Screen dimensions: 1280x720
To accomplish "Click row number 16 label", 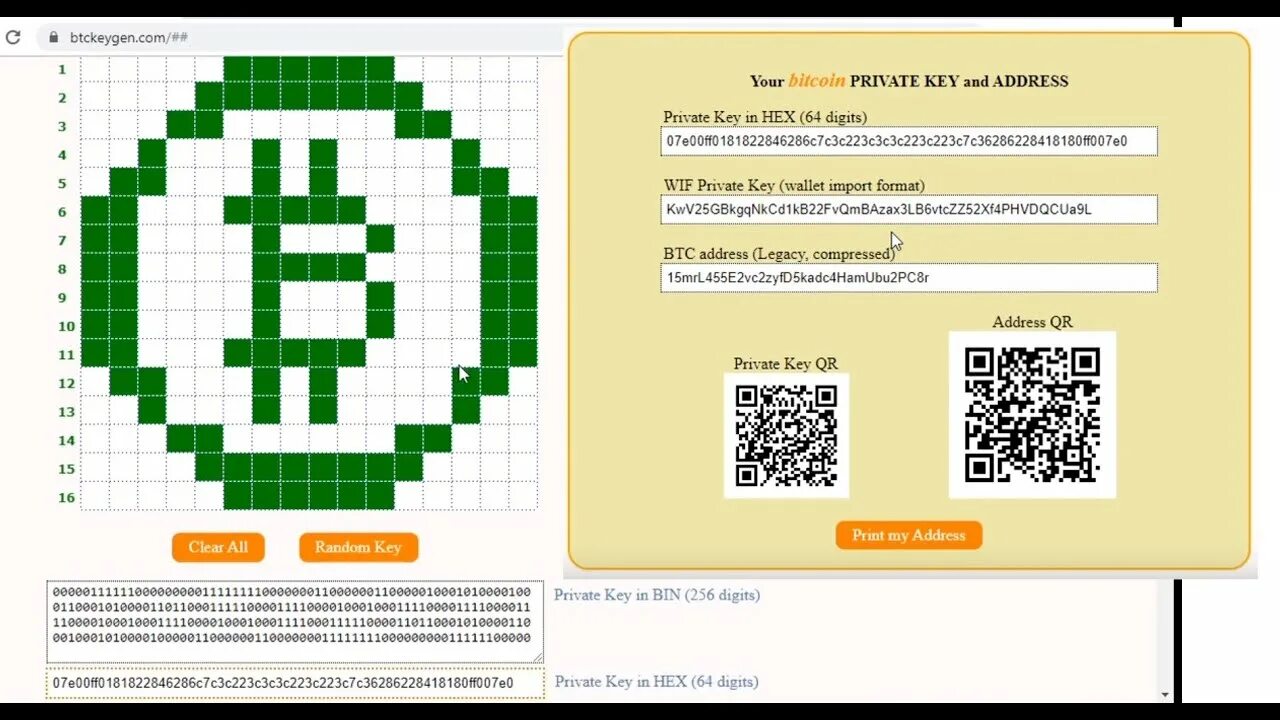I will click(66, 497).
